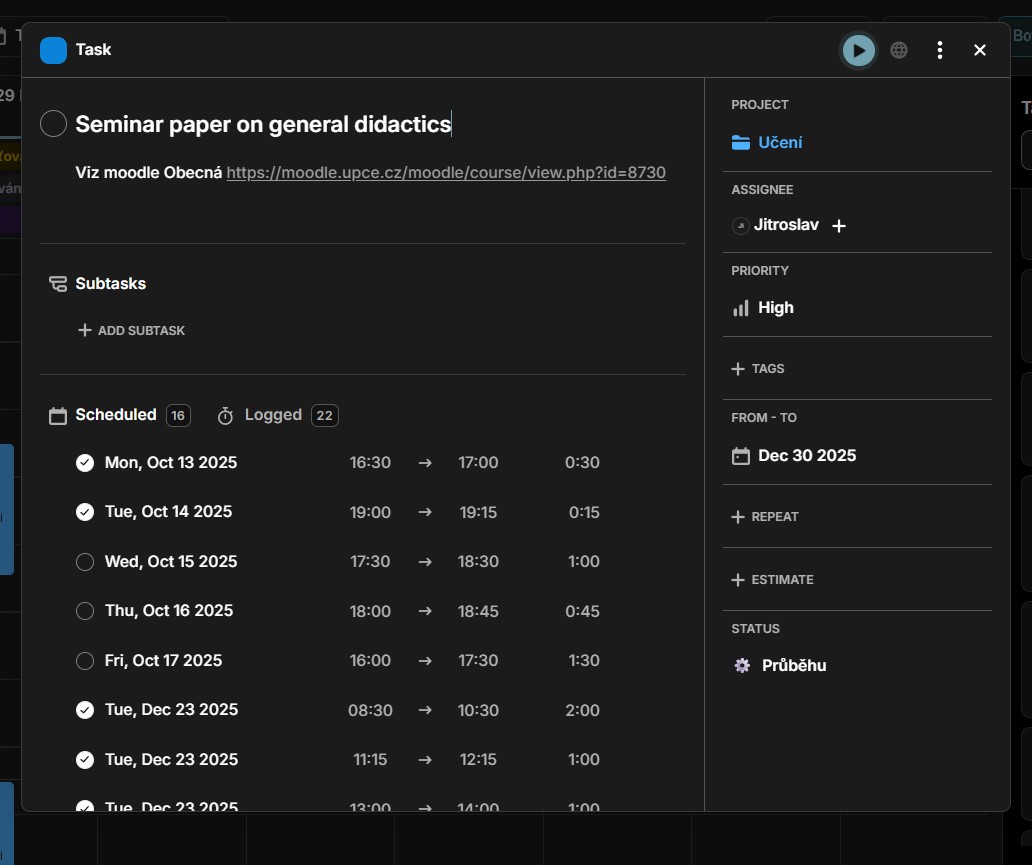
Task: Open the three-dot more options menu
Action: coord(939,50)
